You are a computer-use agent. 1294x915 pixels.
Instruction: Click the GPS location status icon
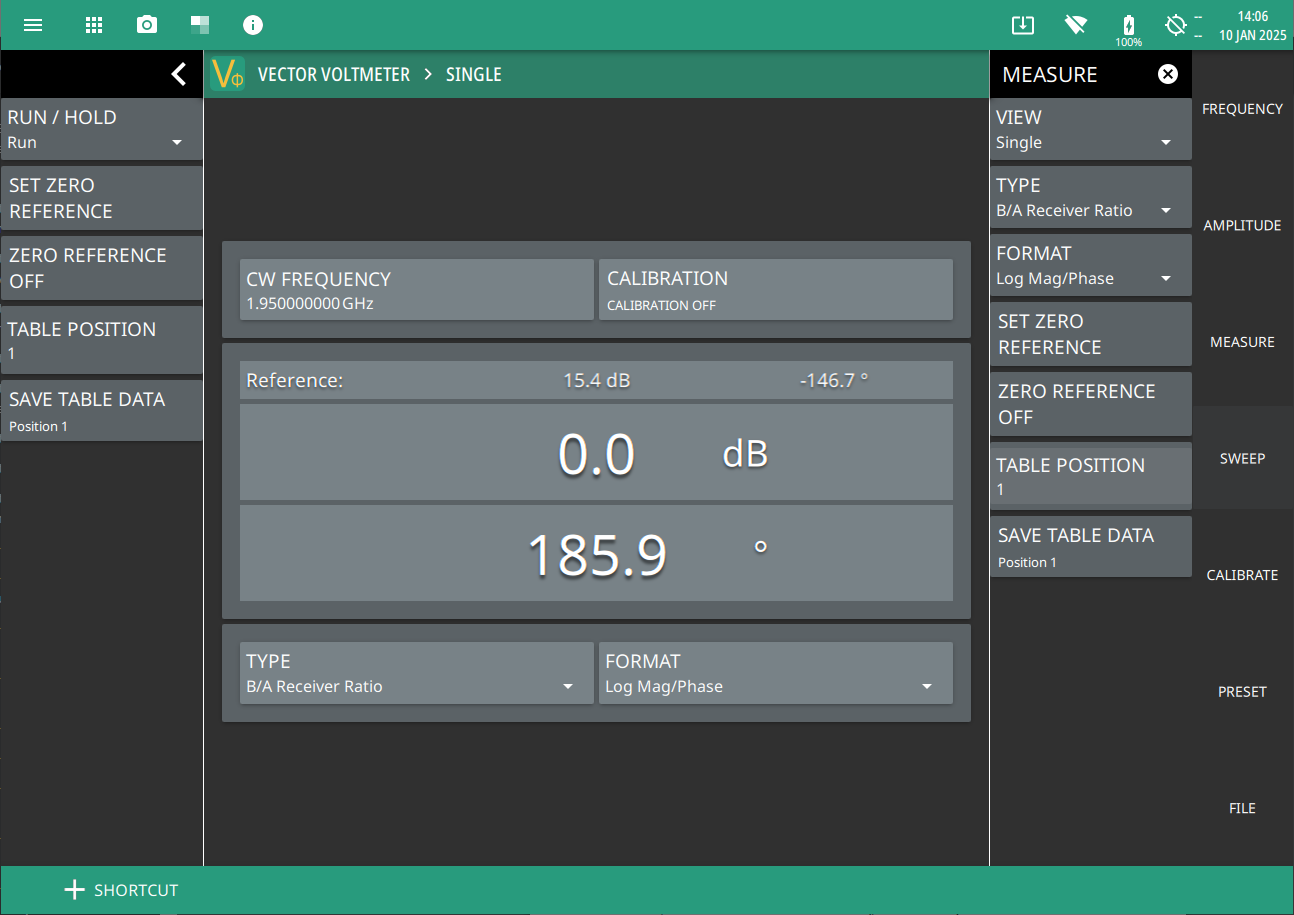1176,25
